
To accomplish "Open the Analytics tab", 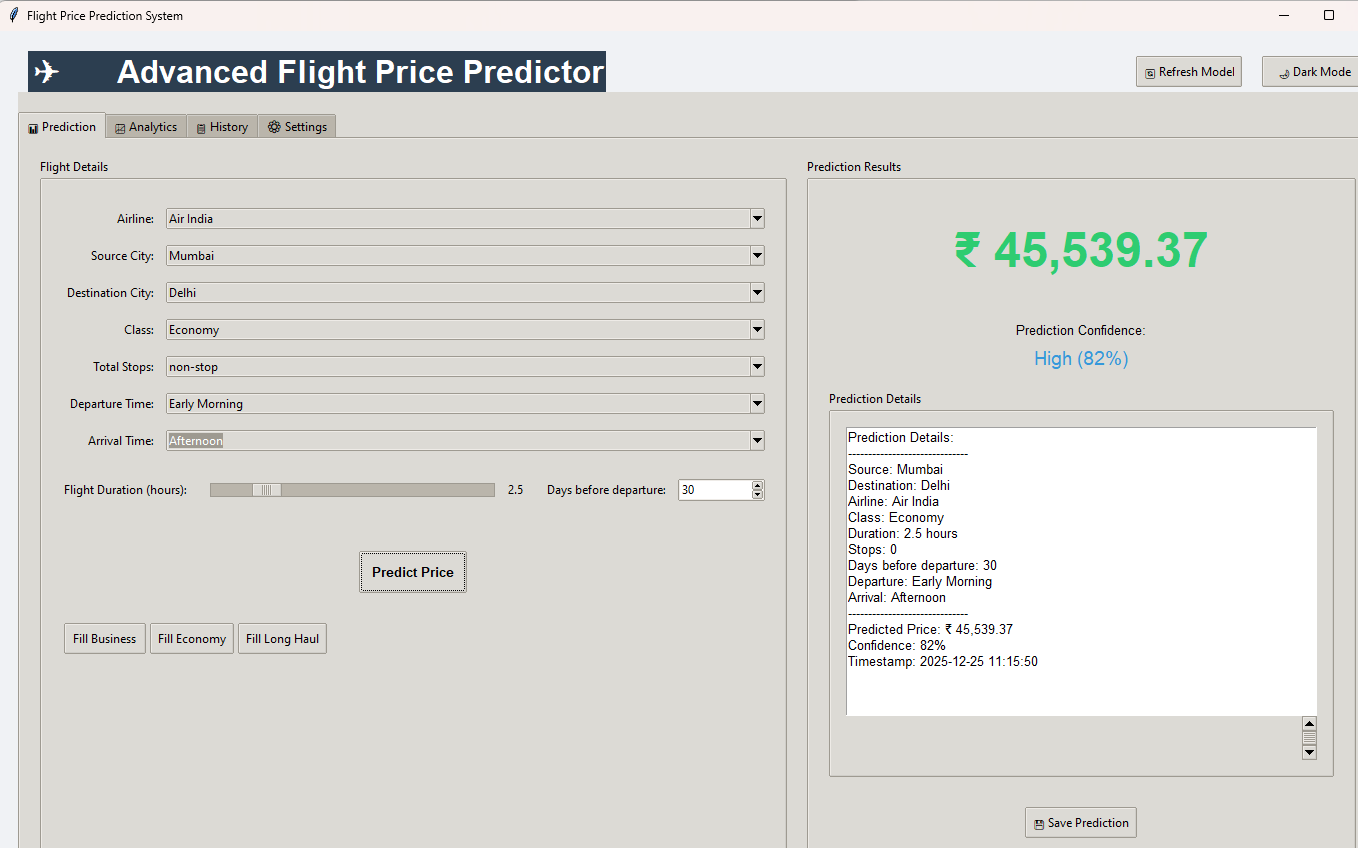I will coord(146,127).
